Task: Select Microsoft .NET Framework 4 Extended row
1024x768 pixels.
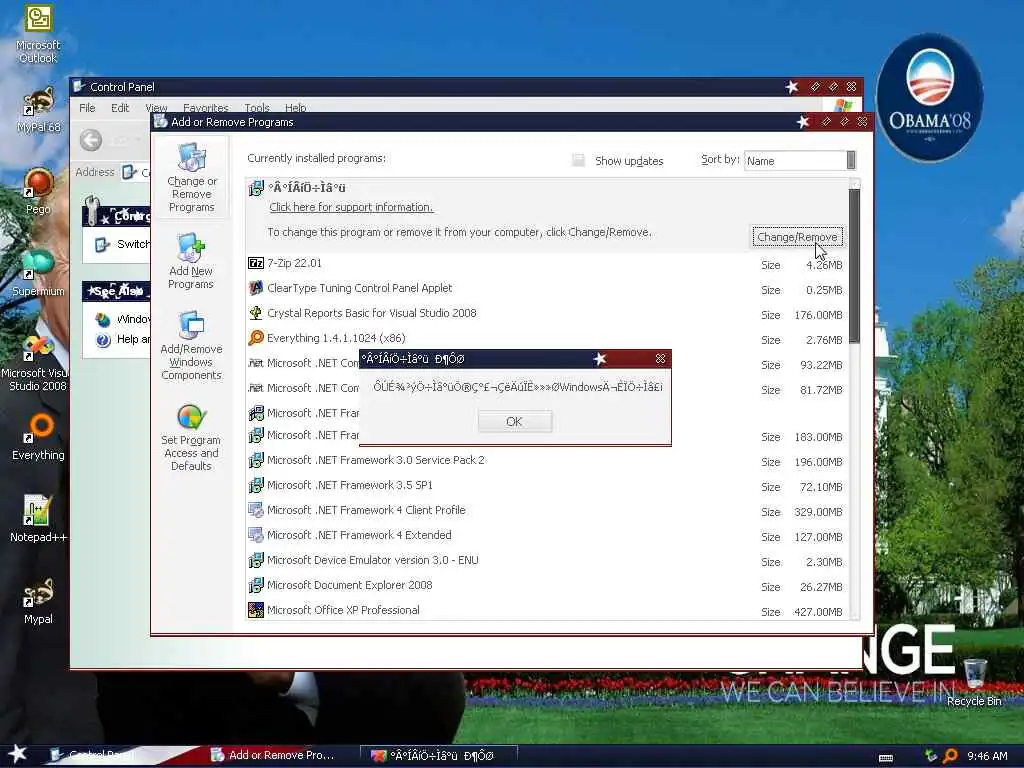Action: [x=547, y=536]
